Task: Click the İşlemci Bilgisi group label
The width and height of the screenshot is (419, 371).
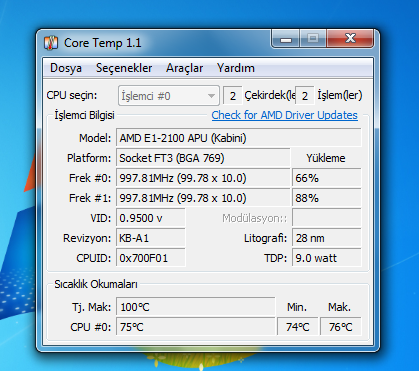Action: point(84,115)
